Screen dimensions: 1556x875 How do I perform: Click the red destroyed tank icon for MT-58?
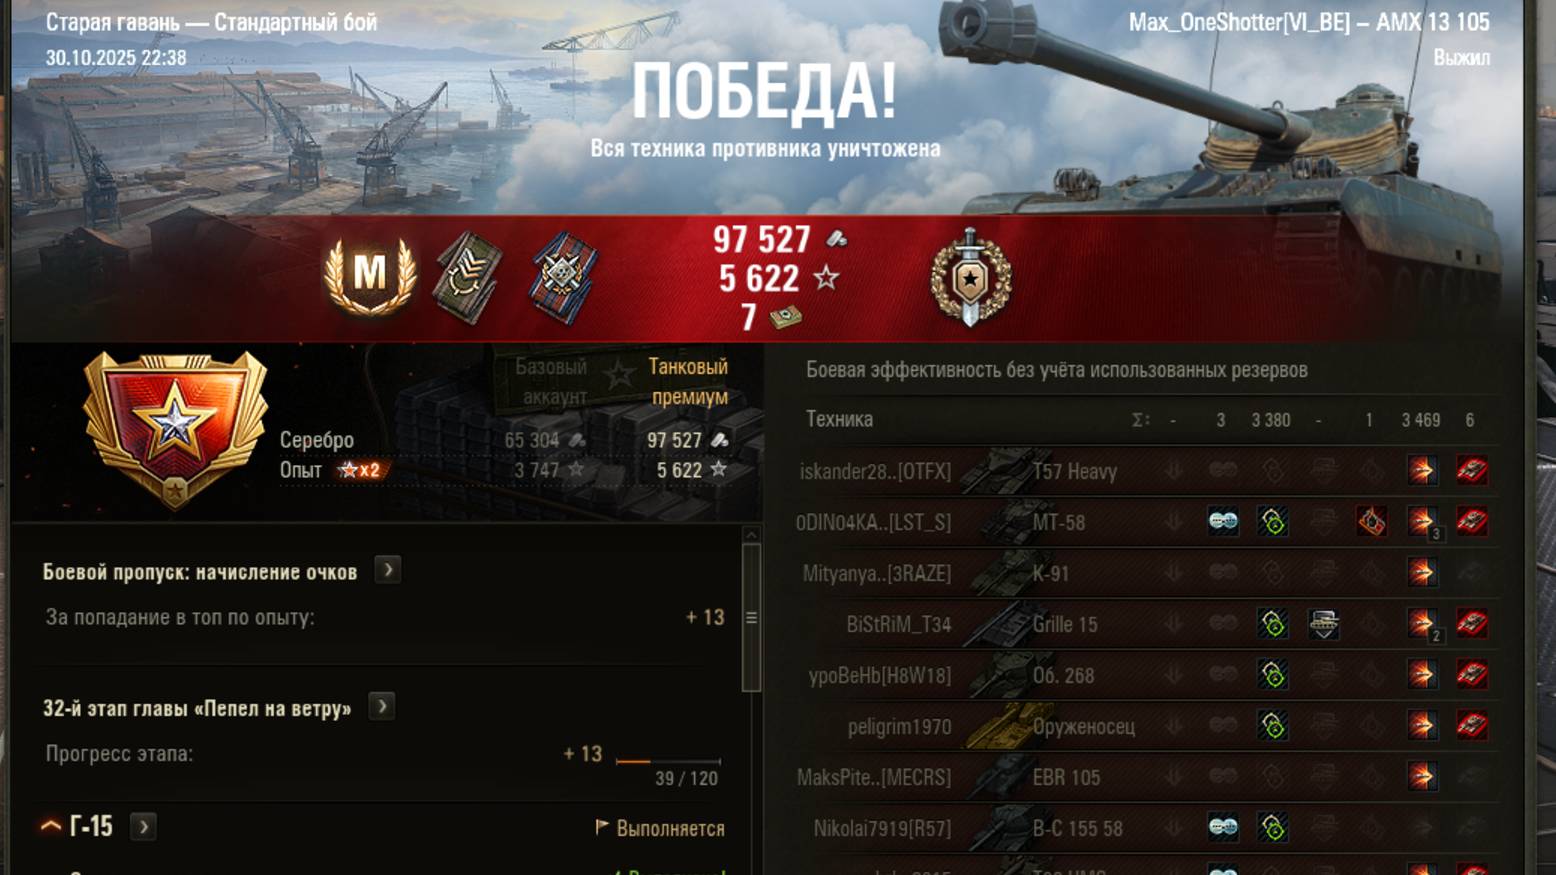point(1471,521)
